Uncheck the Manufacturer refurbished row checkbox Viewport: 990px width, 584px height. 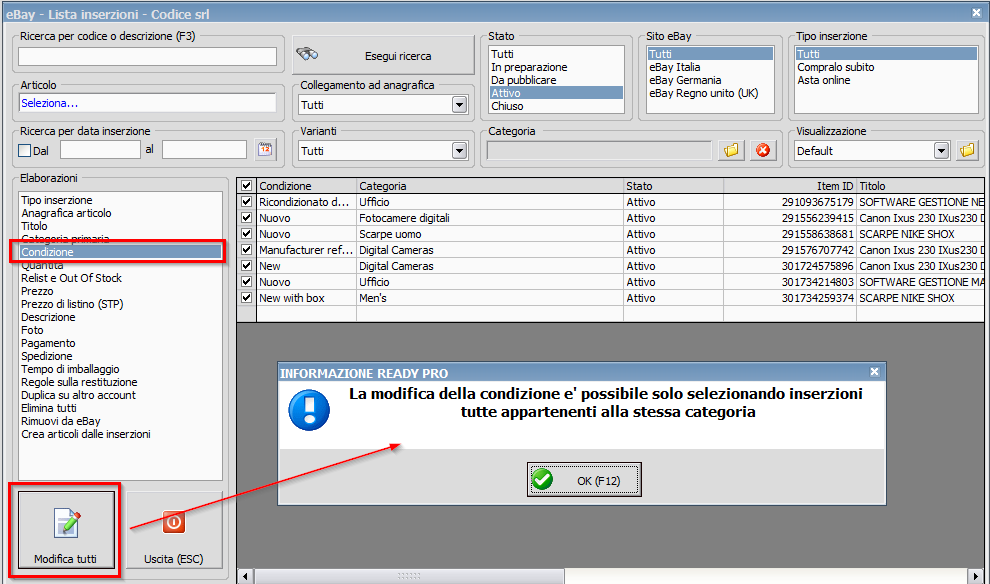tap(246, 249)
